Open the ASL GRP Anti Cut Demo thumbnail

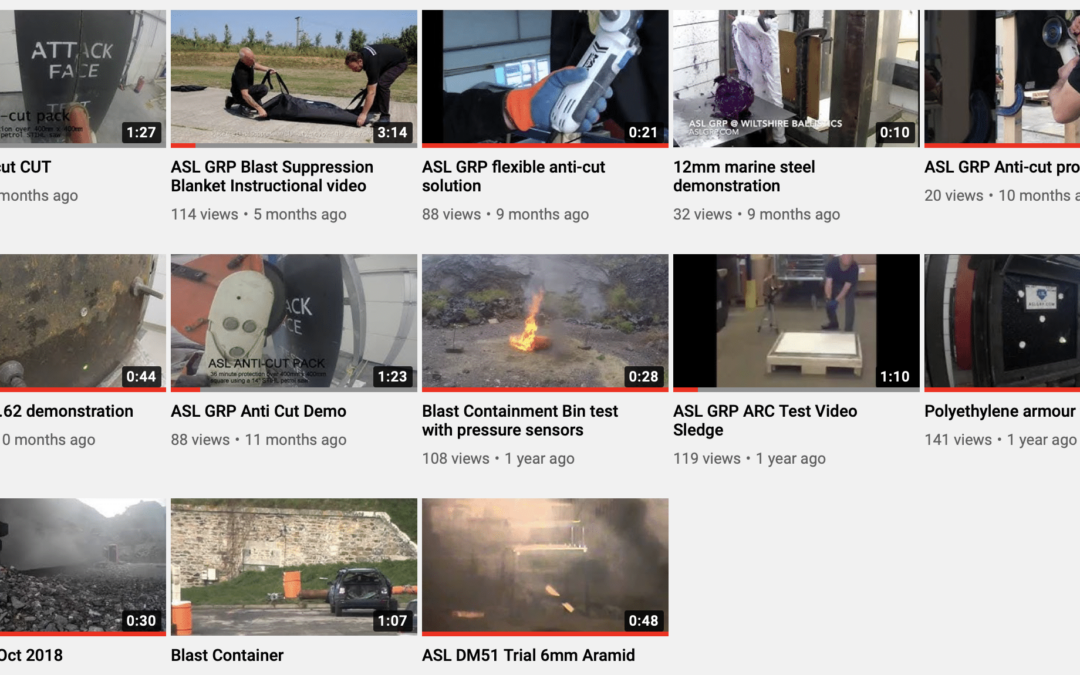tap(293, 322)
